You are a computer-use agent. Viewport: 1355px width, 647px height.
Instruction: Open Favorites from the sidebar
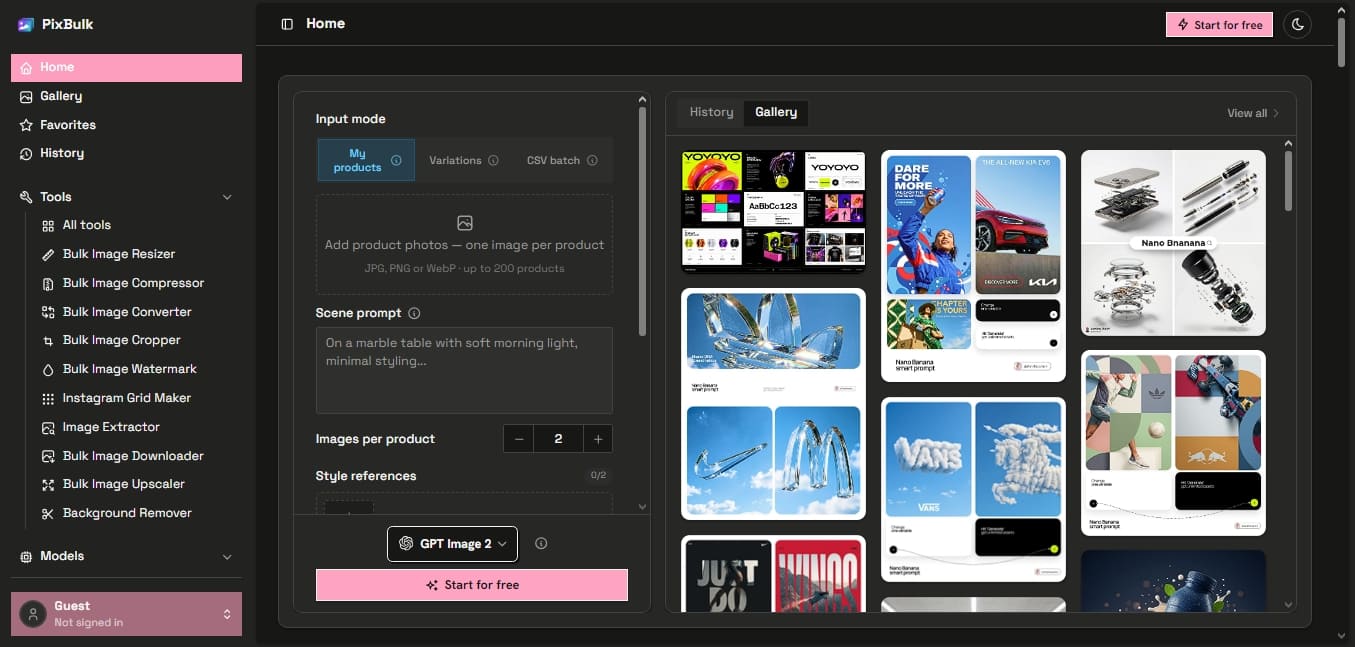[126, 125]
